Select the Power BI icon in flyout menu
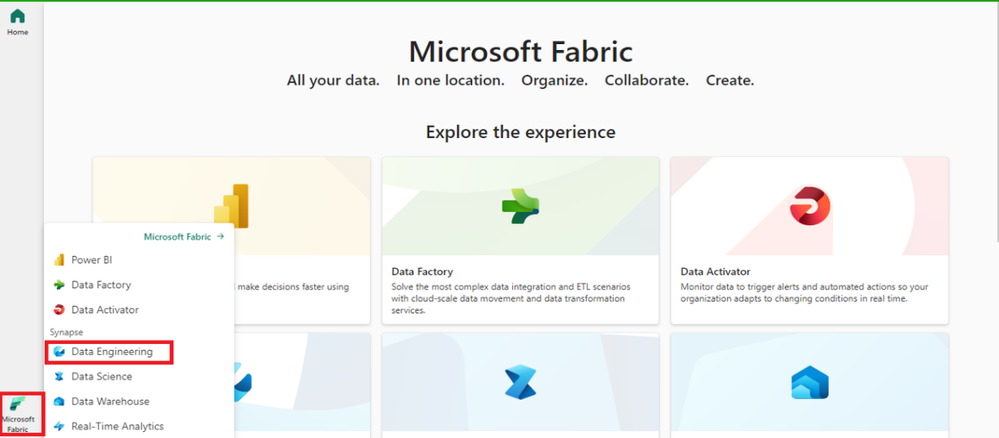The width and height of the screenshot is (999, 438). (x=59, y=260)
